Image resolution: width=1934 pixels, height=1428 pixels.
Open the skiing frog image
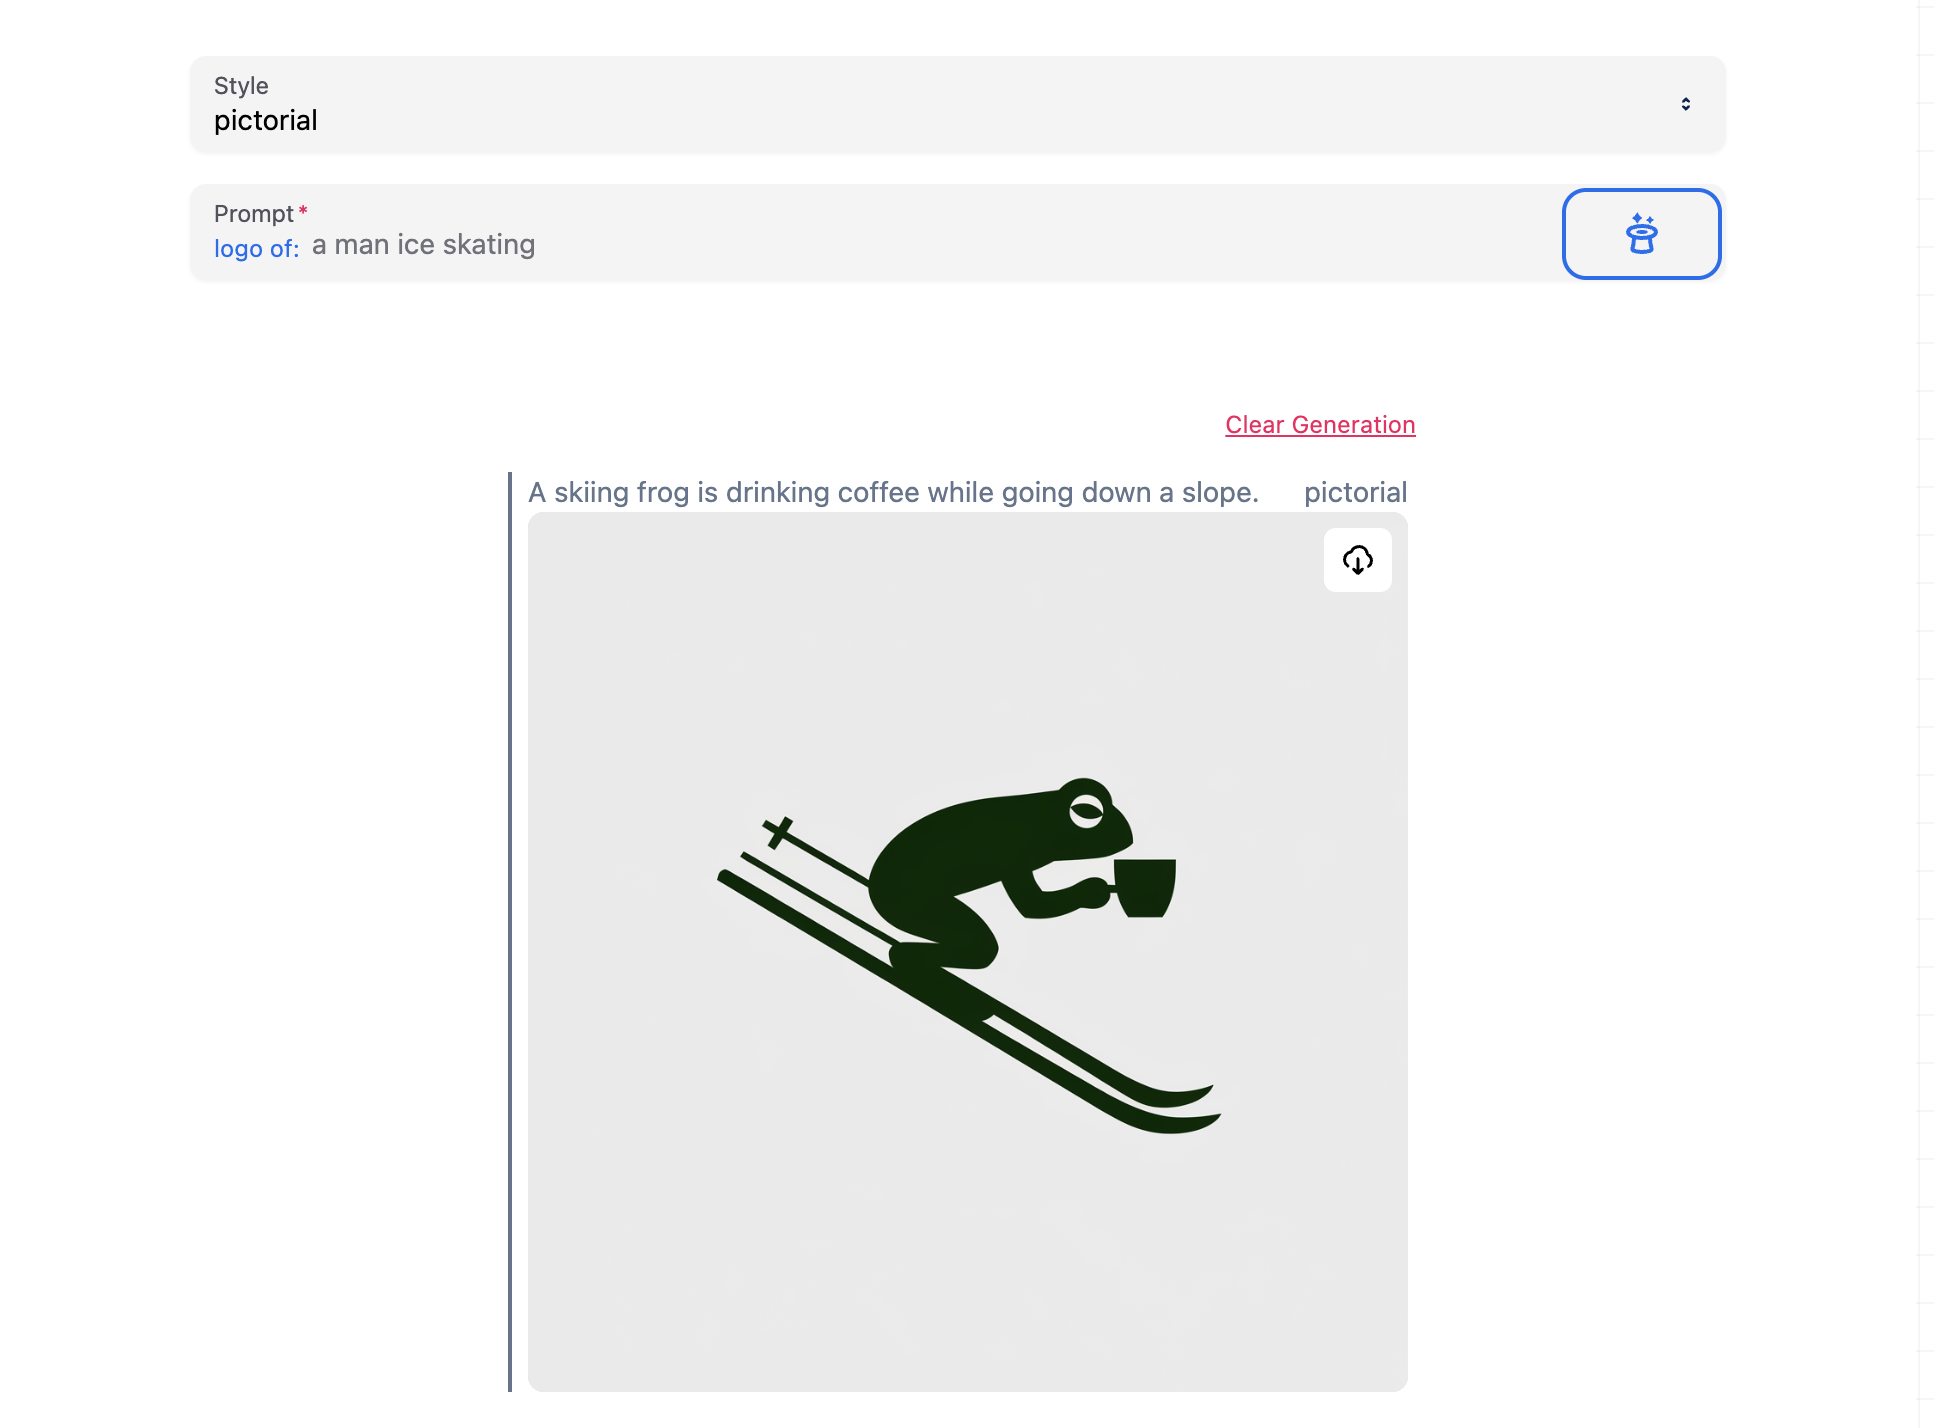pyautogui.click(x=967, y=952)
